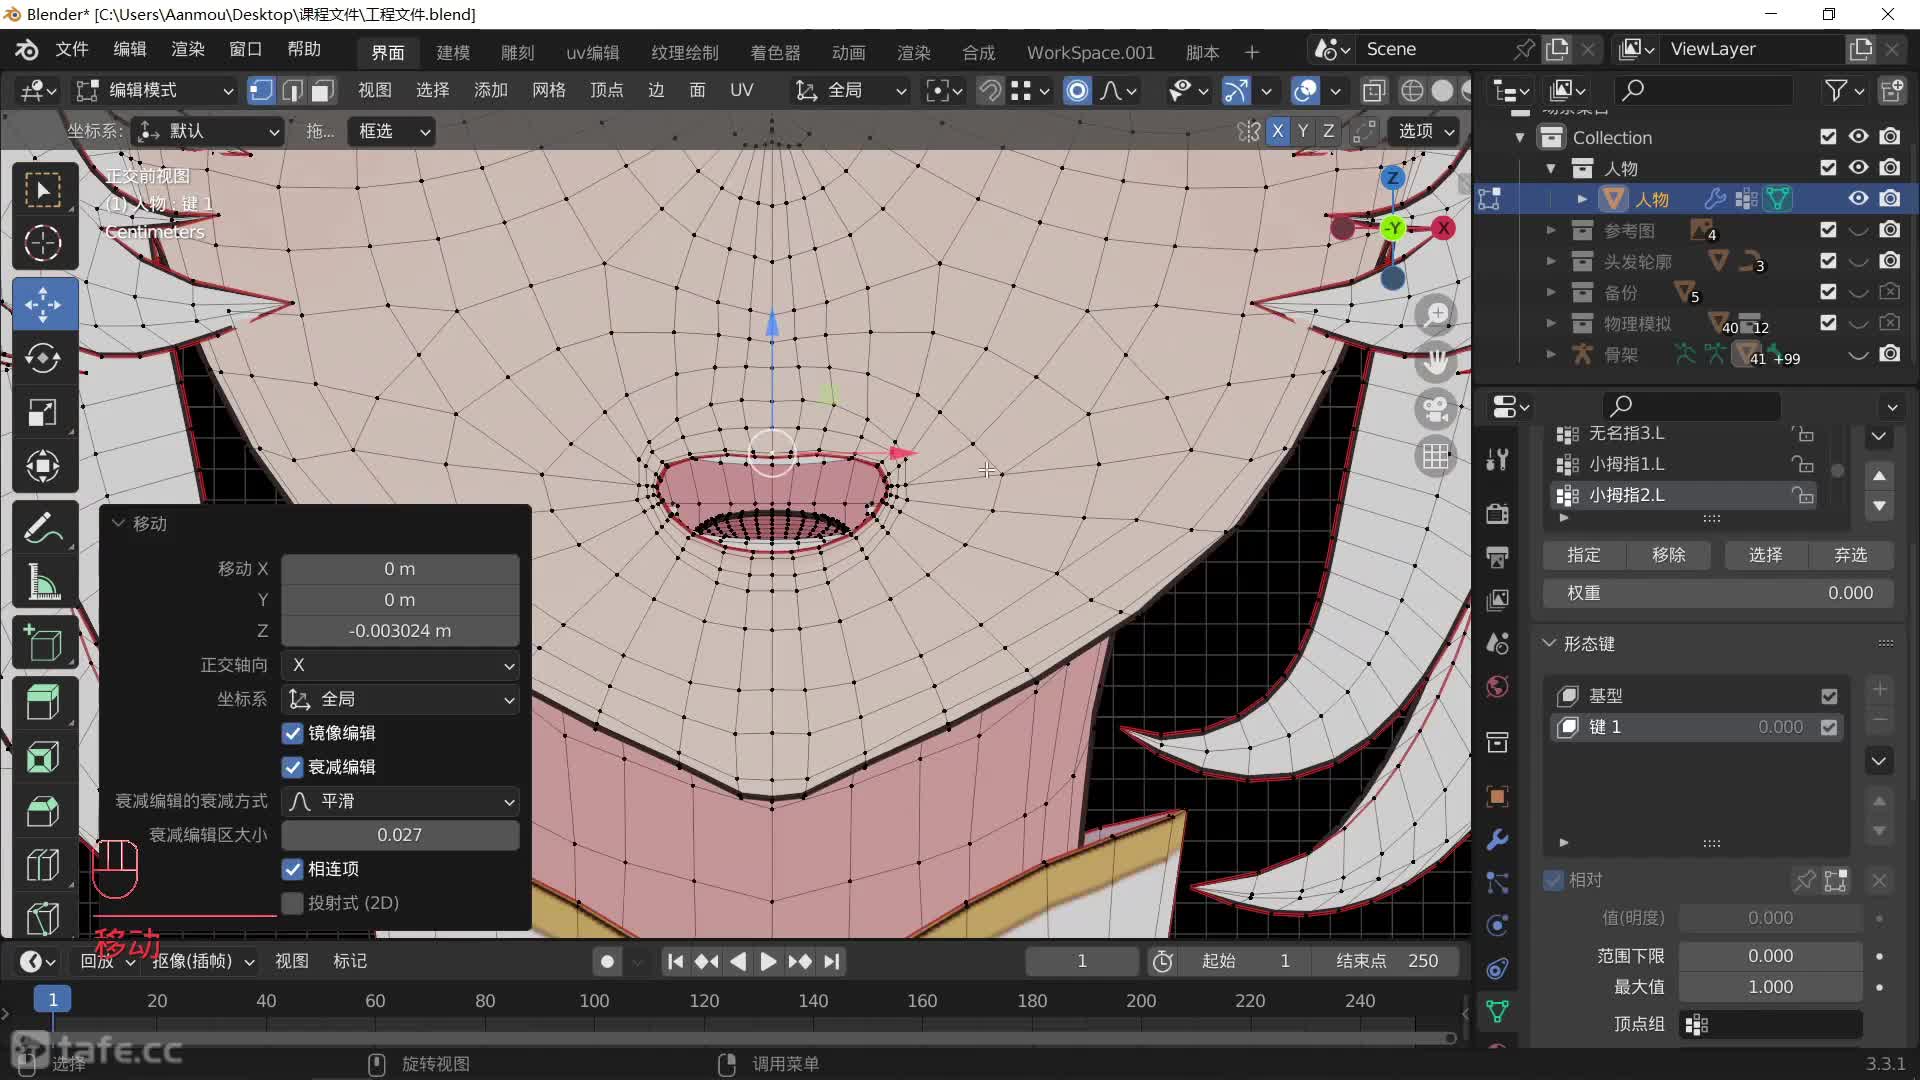Toggle proportional editing in header
Image resolution: width=1920 pixels, height=1080 pixels.
(1077, 90)
